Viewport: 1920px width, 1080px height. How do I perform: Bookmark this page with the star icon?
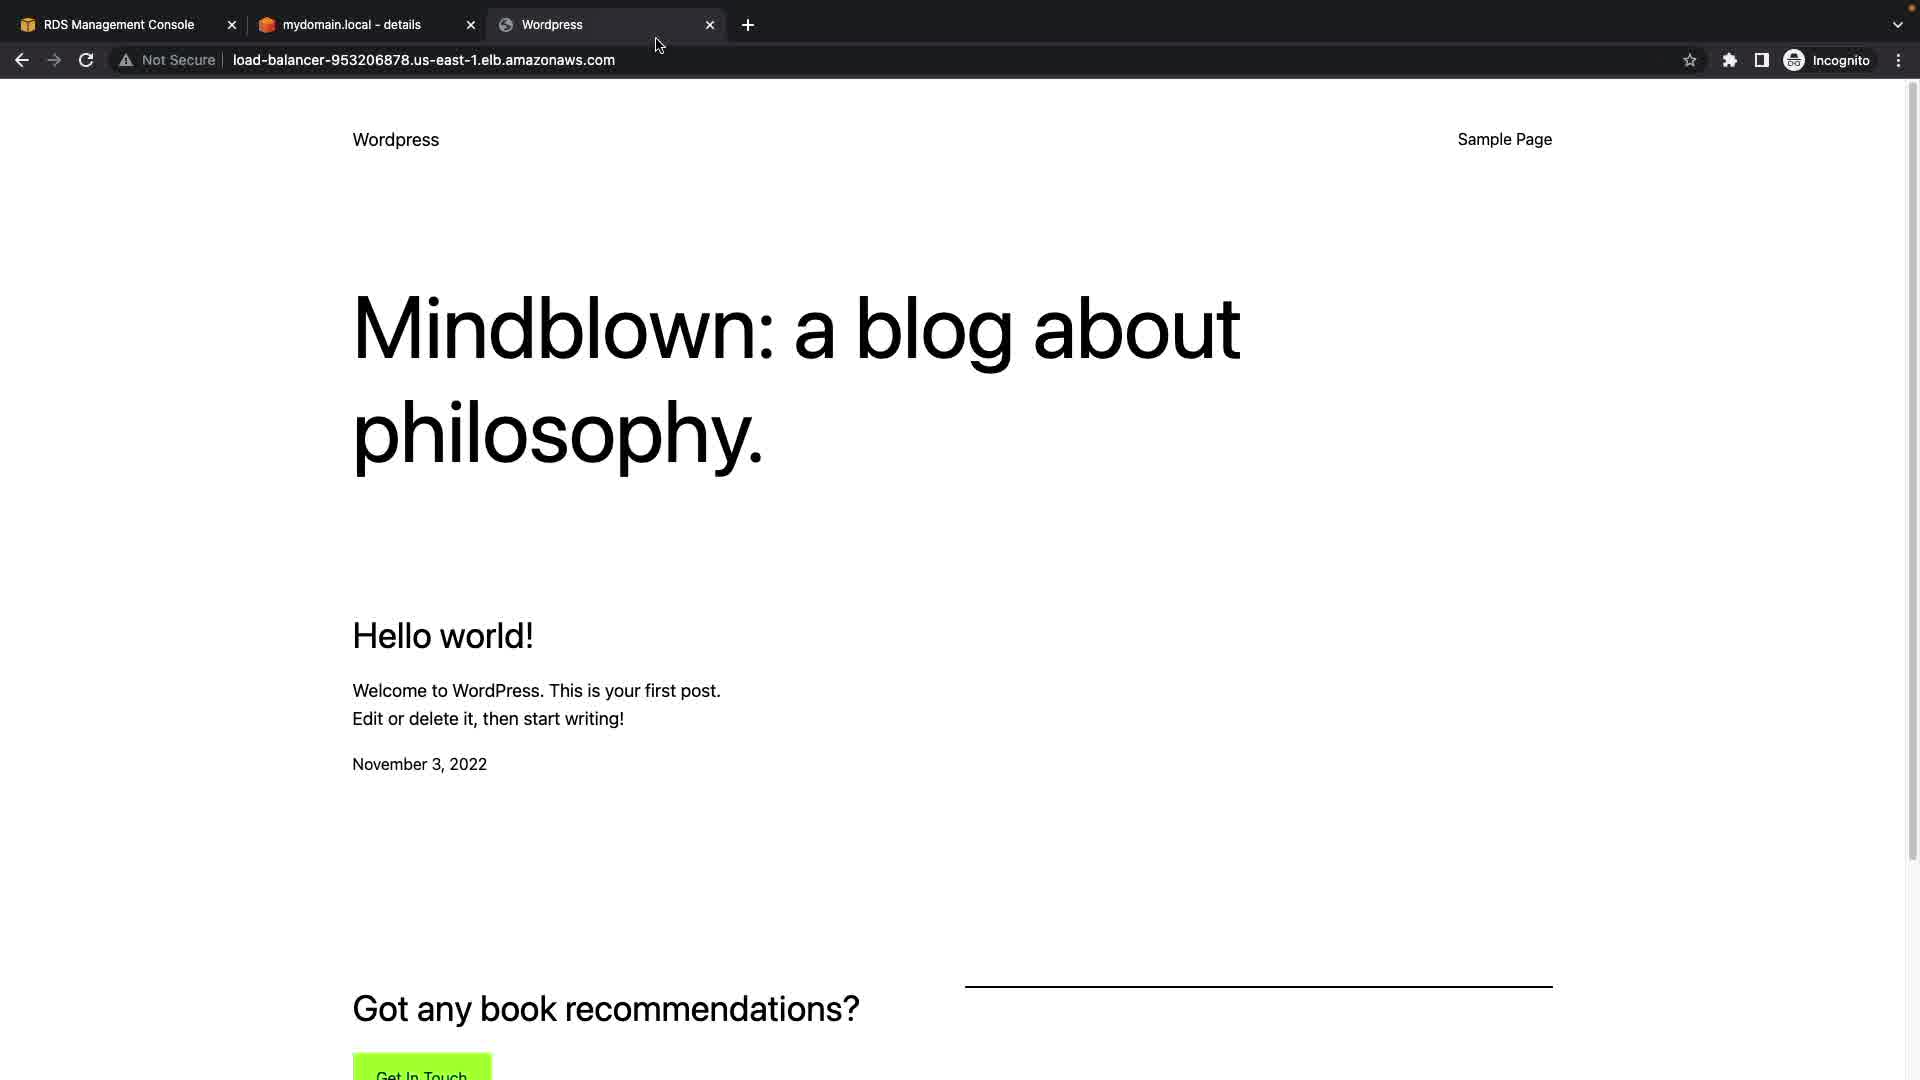coord(1690,60)
